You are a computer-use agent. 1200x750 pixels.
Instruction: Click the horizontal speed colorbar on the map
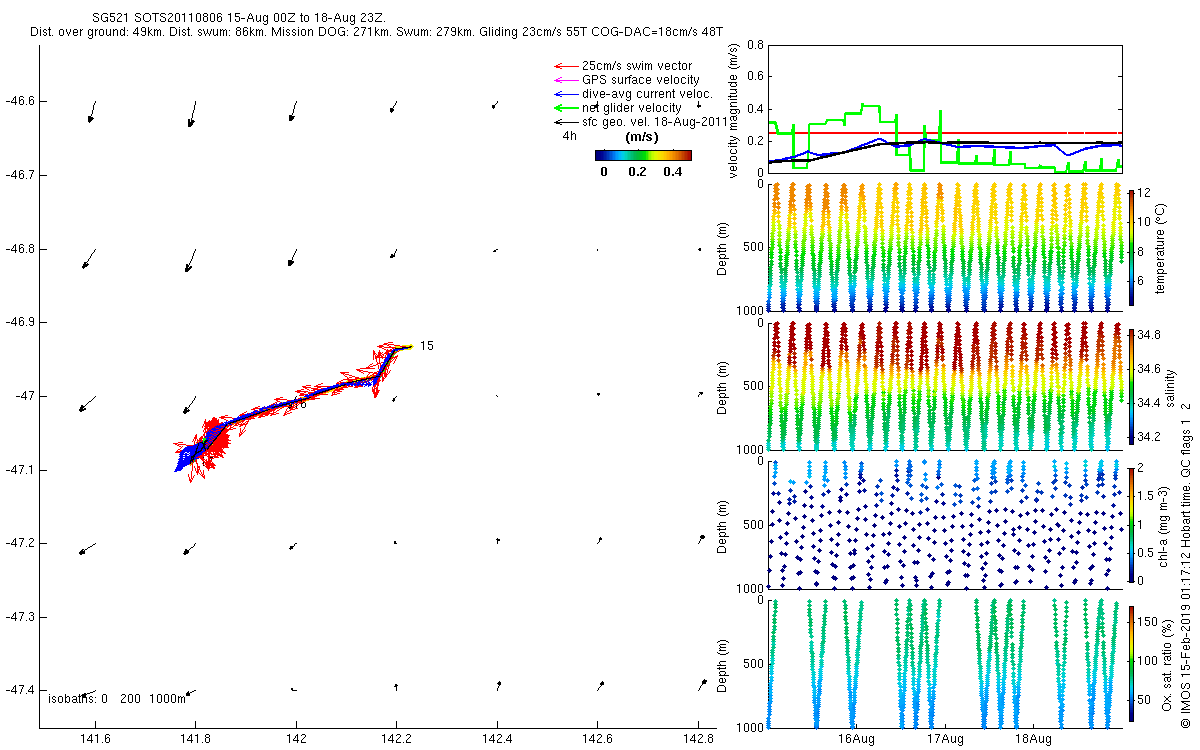[x=643, y=155]
